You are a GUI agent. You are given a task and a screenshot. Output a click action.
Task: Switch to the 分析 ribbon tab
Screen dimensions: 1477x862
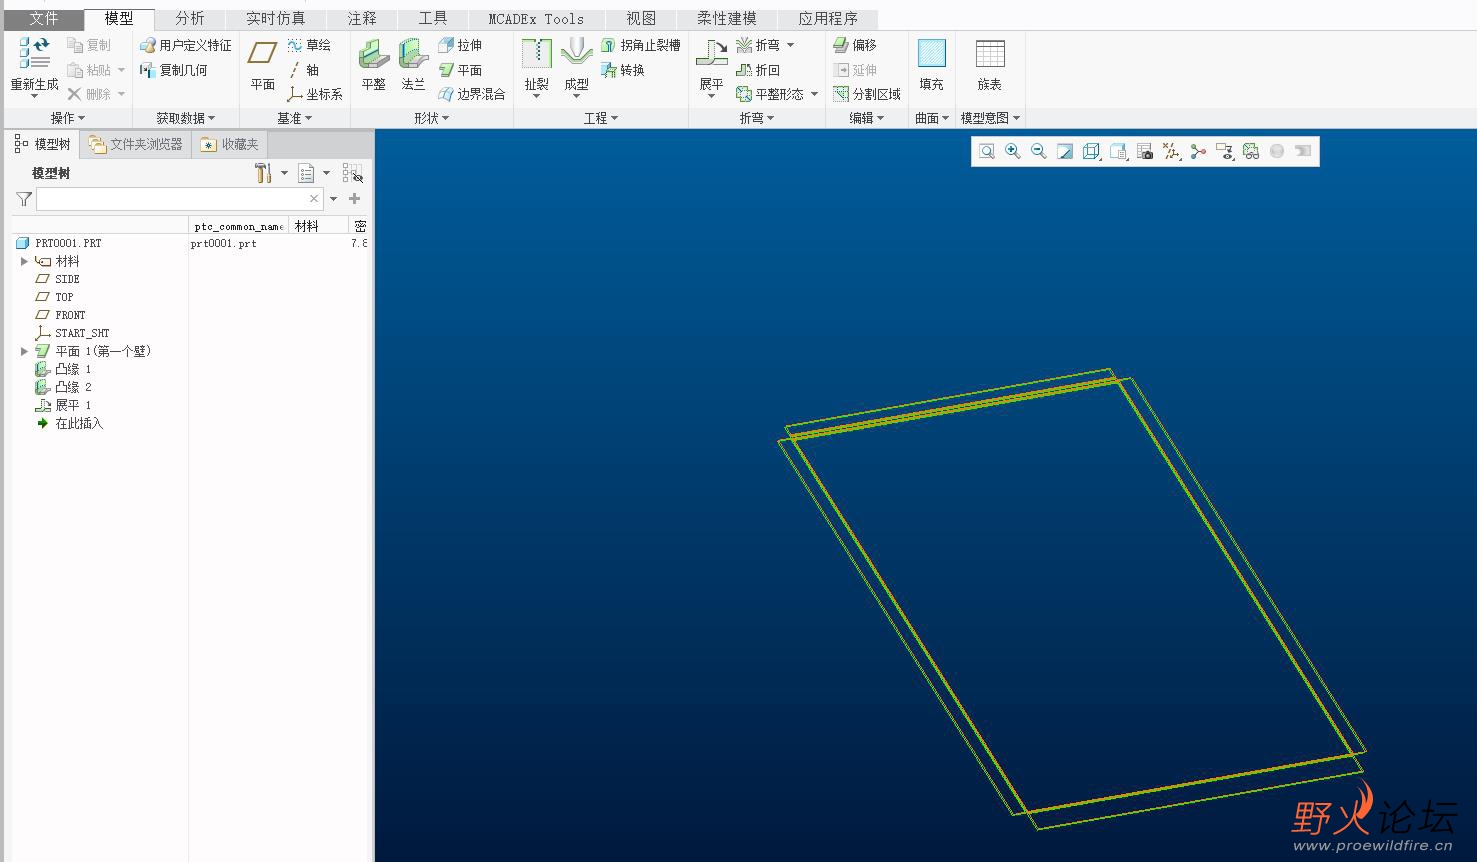click(x=189, y=18)
